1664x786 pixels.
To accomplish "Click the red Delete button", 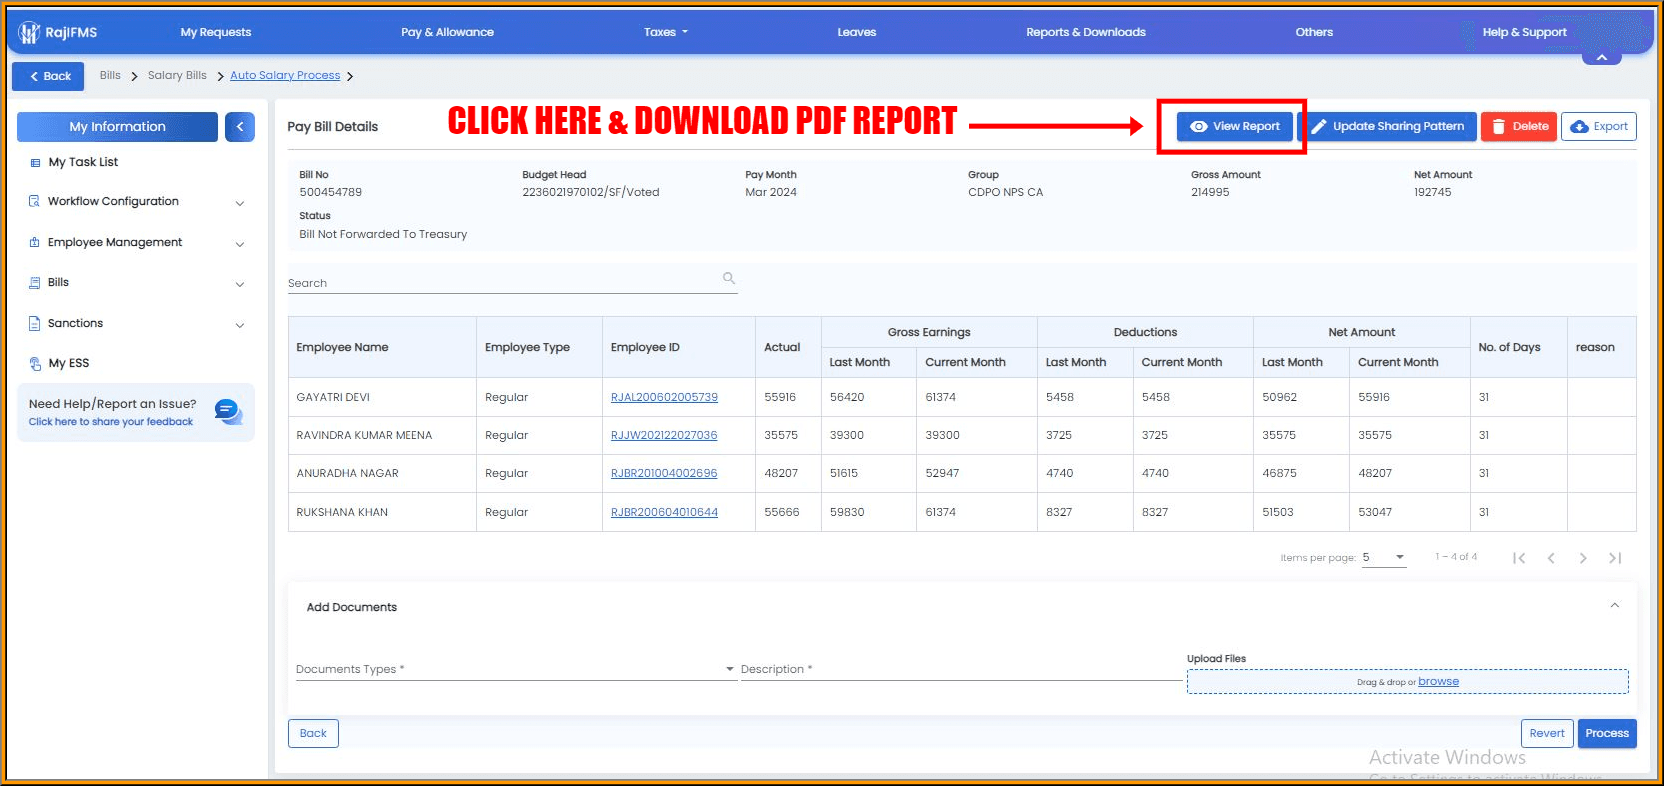I will pos(1519,127).
